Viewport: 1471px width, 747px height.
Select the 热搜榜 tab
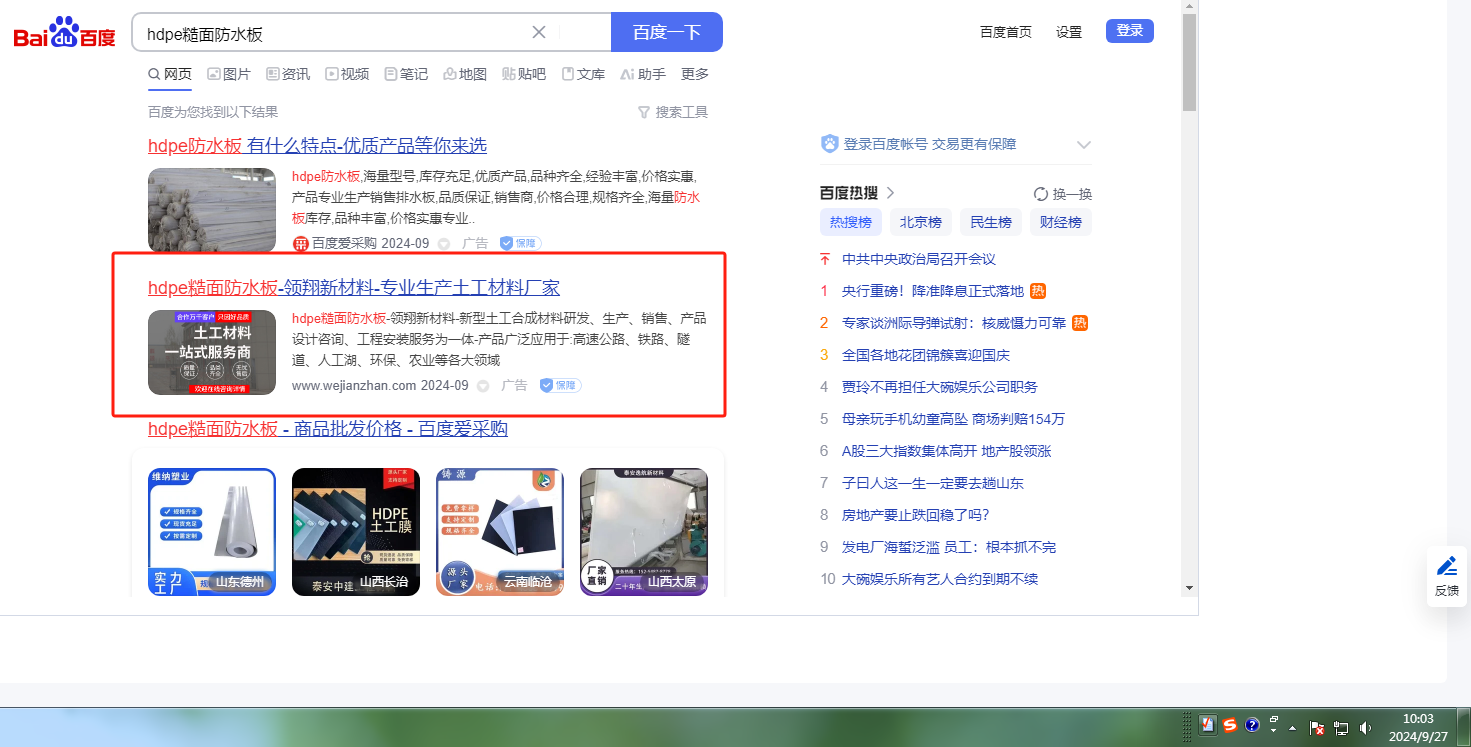[x=851, y=222]
